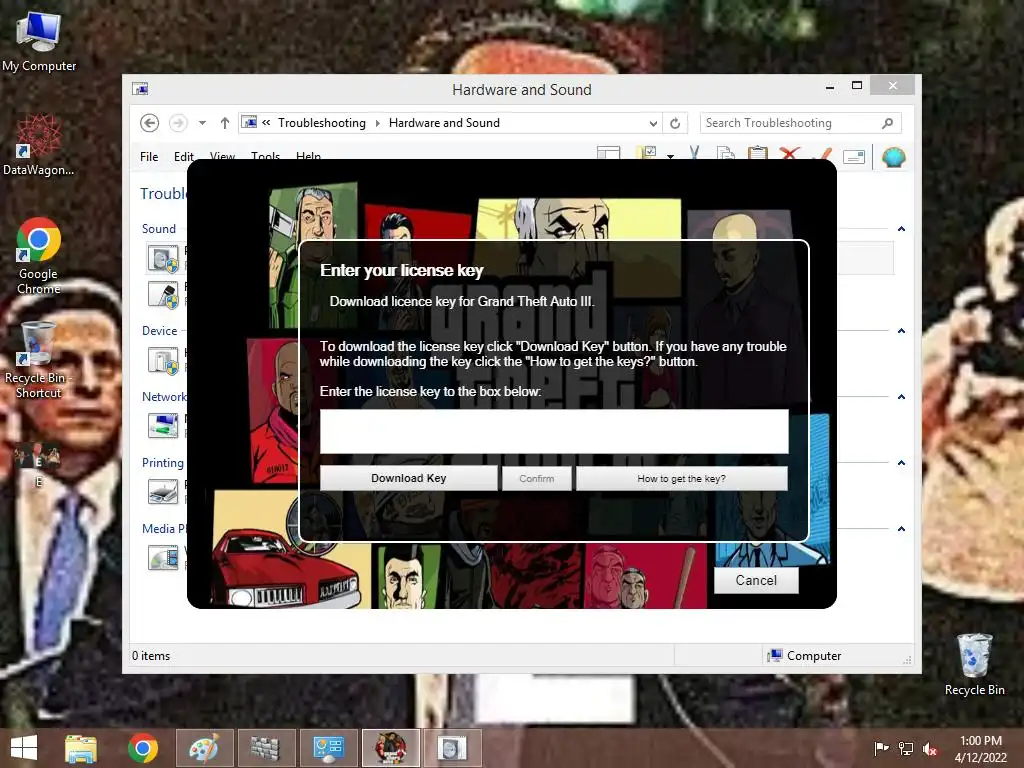The image size is (1024, 768).
Task: Click the Printing troubleshooter printer icon
Action: tap(163, 491)
